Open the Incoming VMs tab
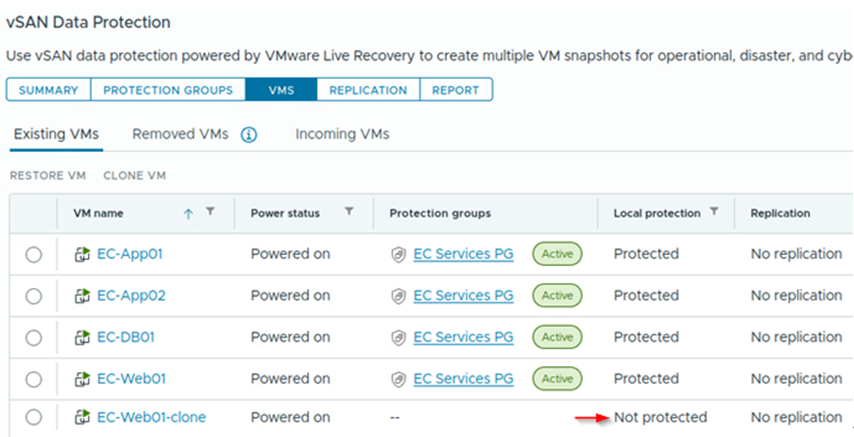The height and width of the screenshot is (437, 854). [x=342, y=134]
